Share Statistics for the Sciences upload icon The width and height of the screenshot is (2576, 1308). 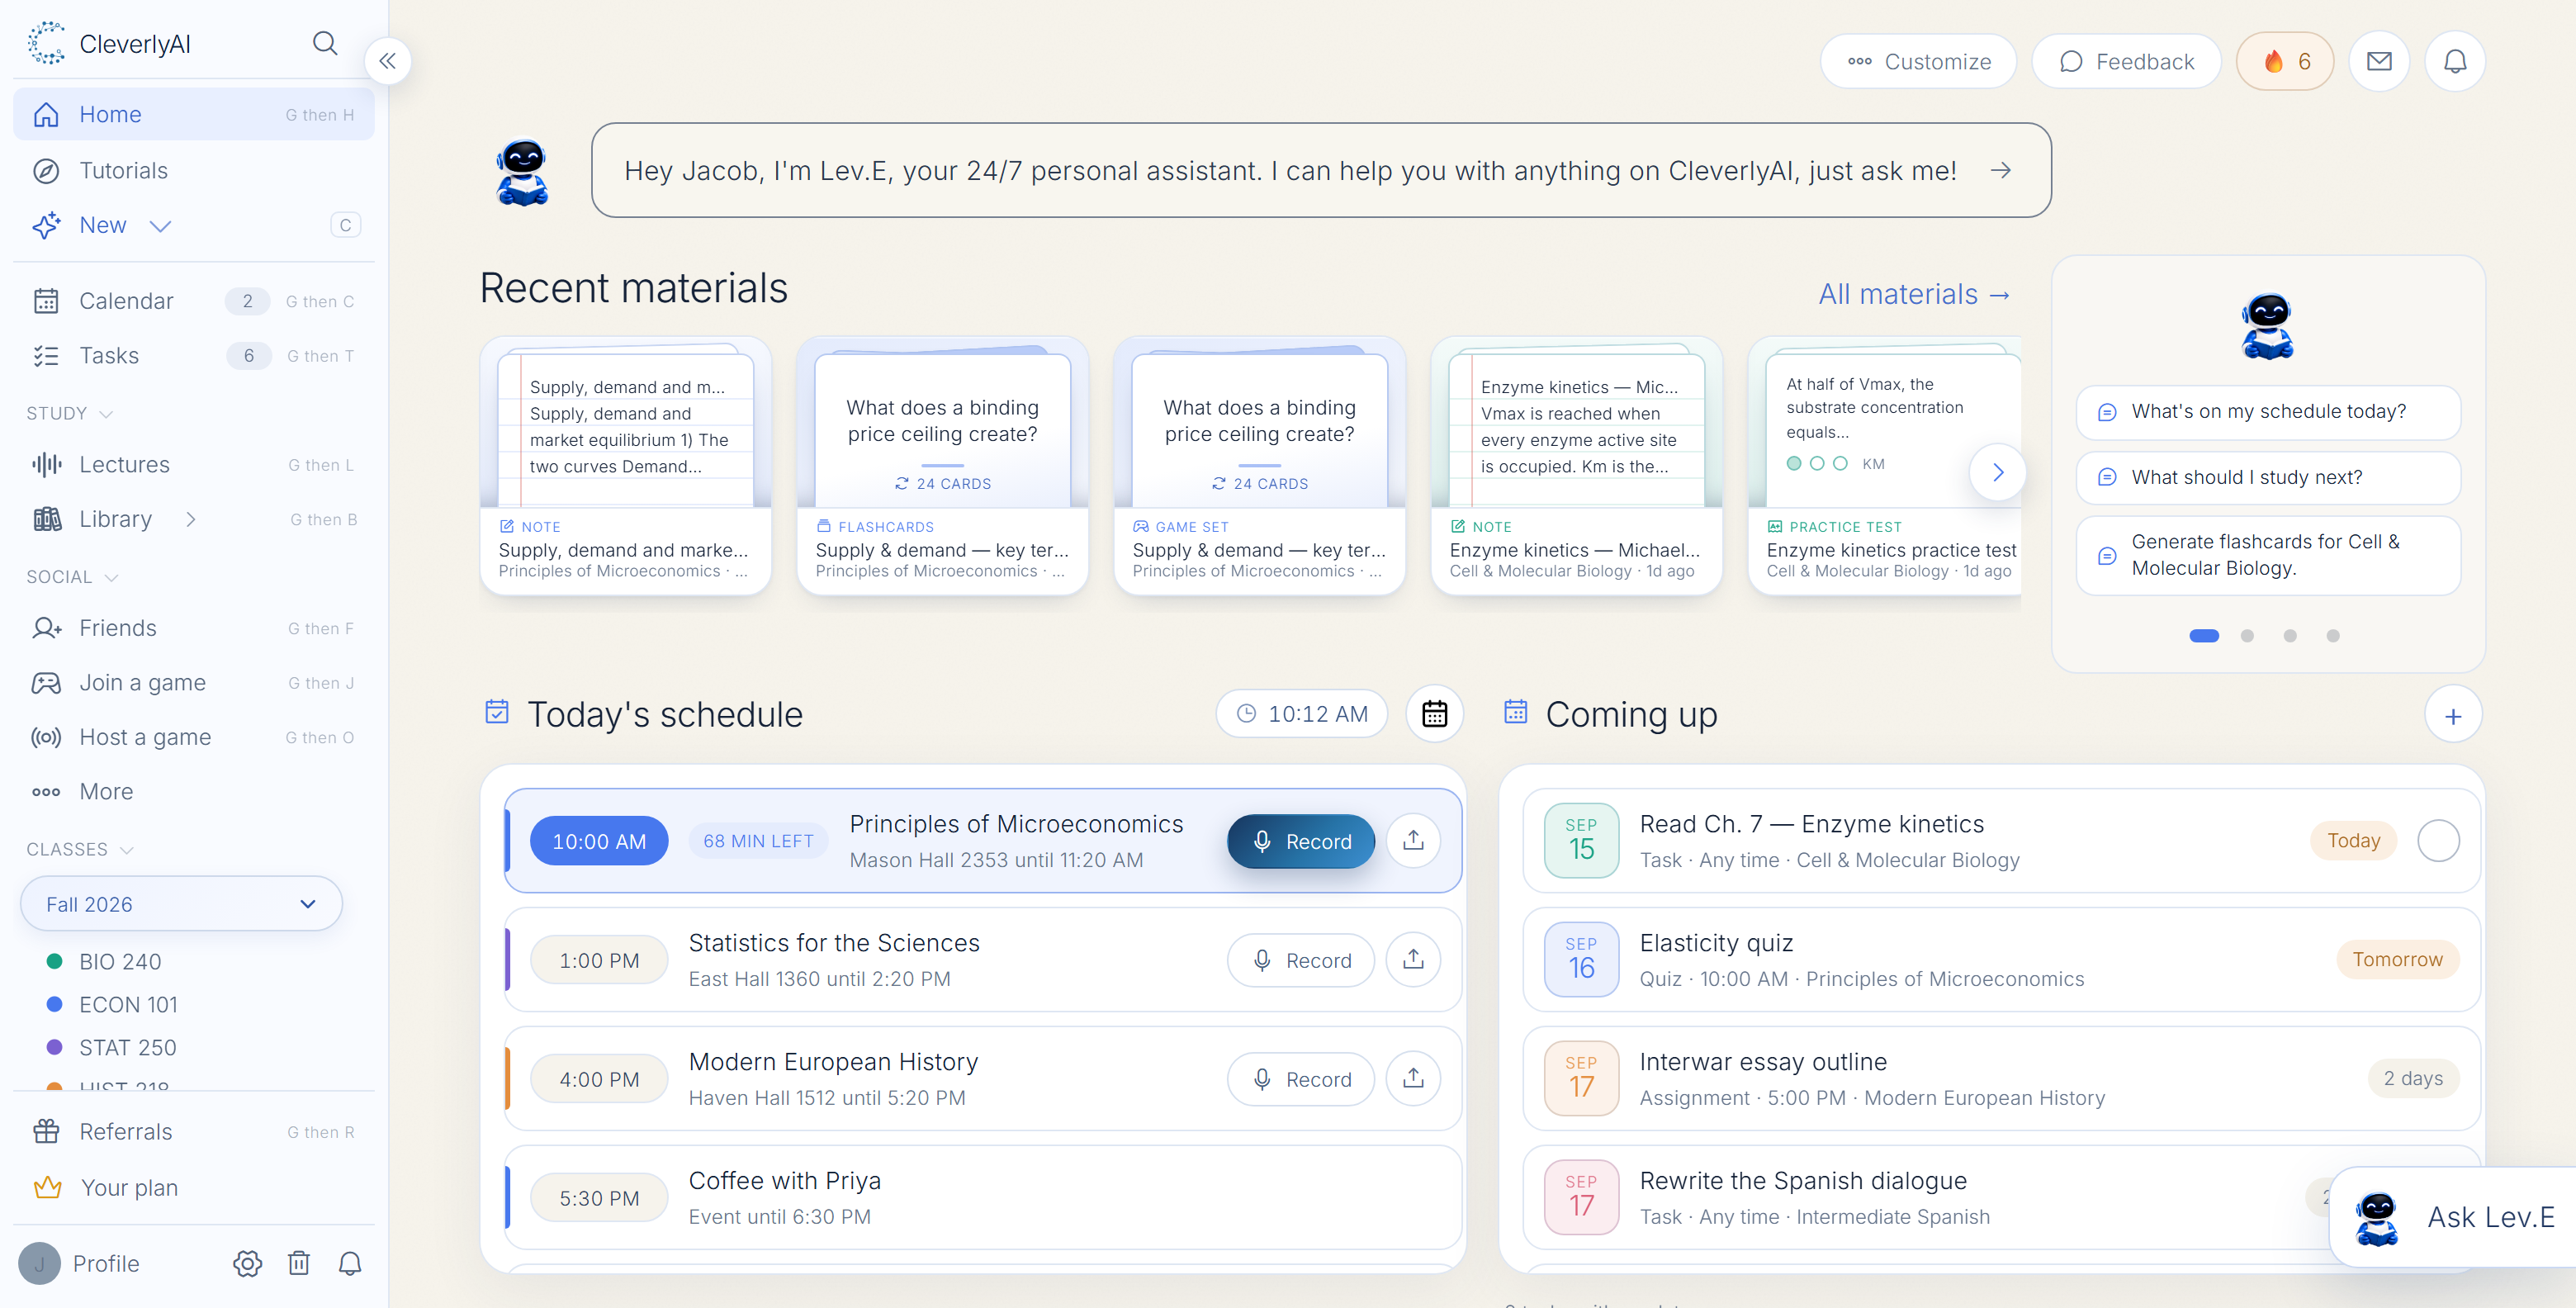1412,959
